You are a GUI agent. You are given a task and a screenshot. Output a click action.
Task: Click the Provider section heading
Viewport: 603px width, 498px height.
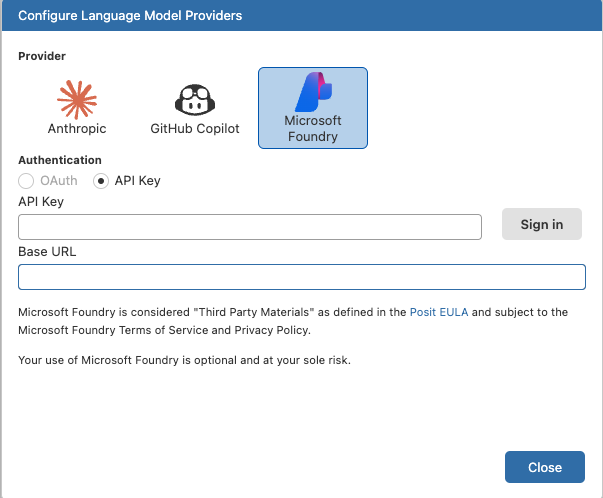click(x=42, y=57)
